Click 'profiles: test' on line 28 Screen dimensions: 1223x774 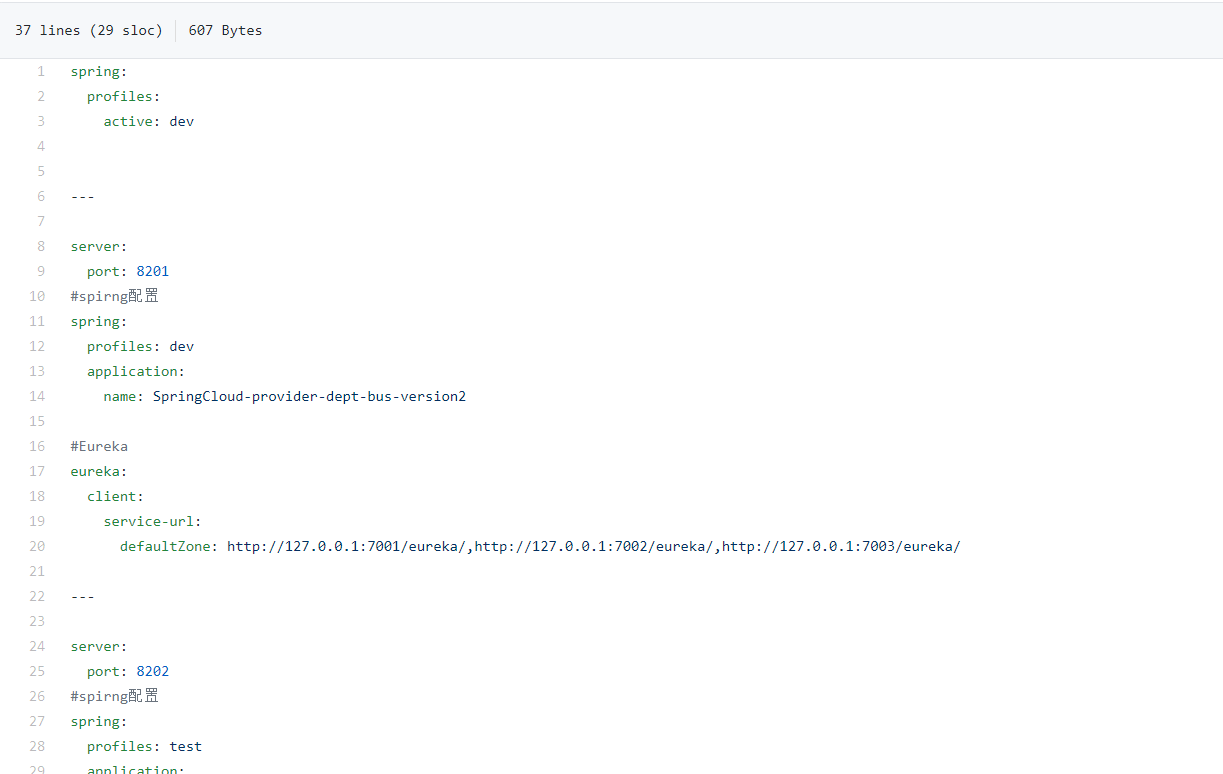pos(145,746)
